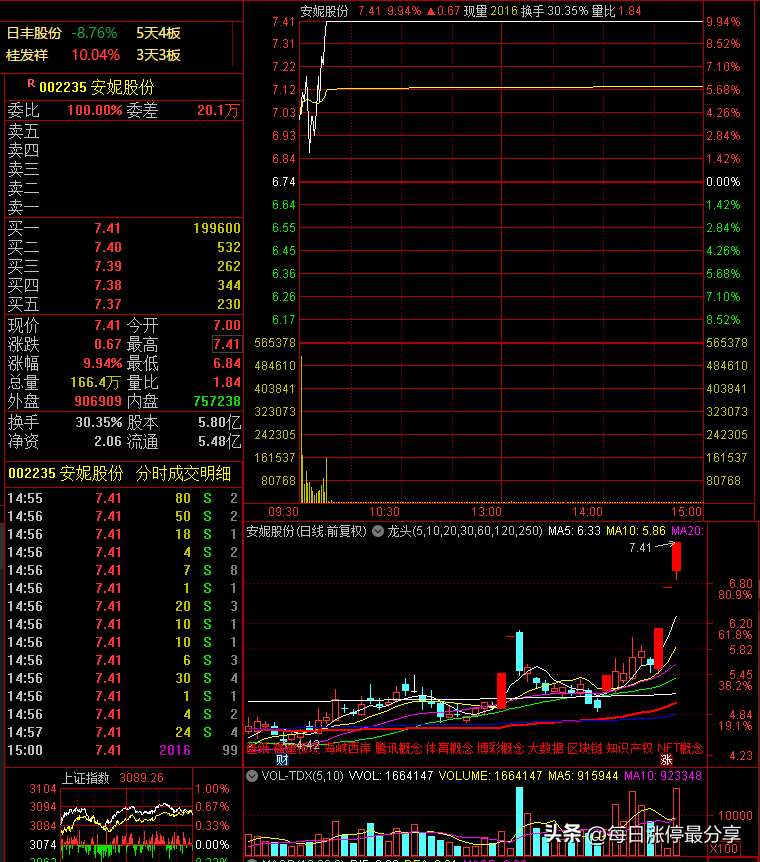Click the 涨 limit-up marker icon
Image resolution: width=760 pixels, height=862 pixels.
[667, 760]
